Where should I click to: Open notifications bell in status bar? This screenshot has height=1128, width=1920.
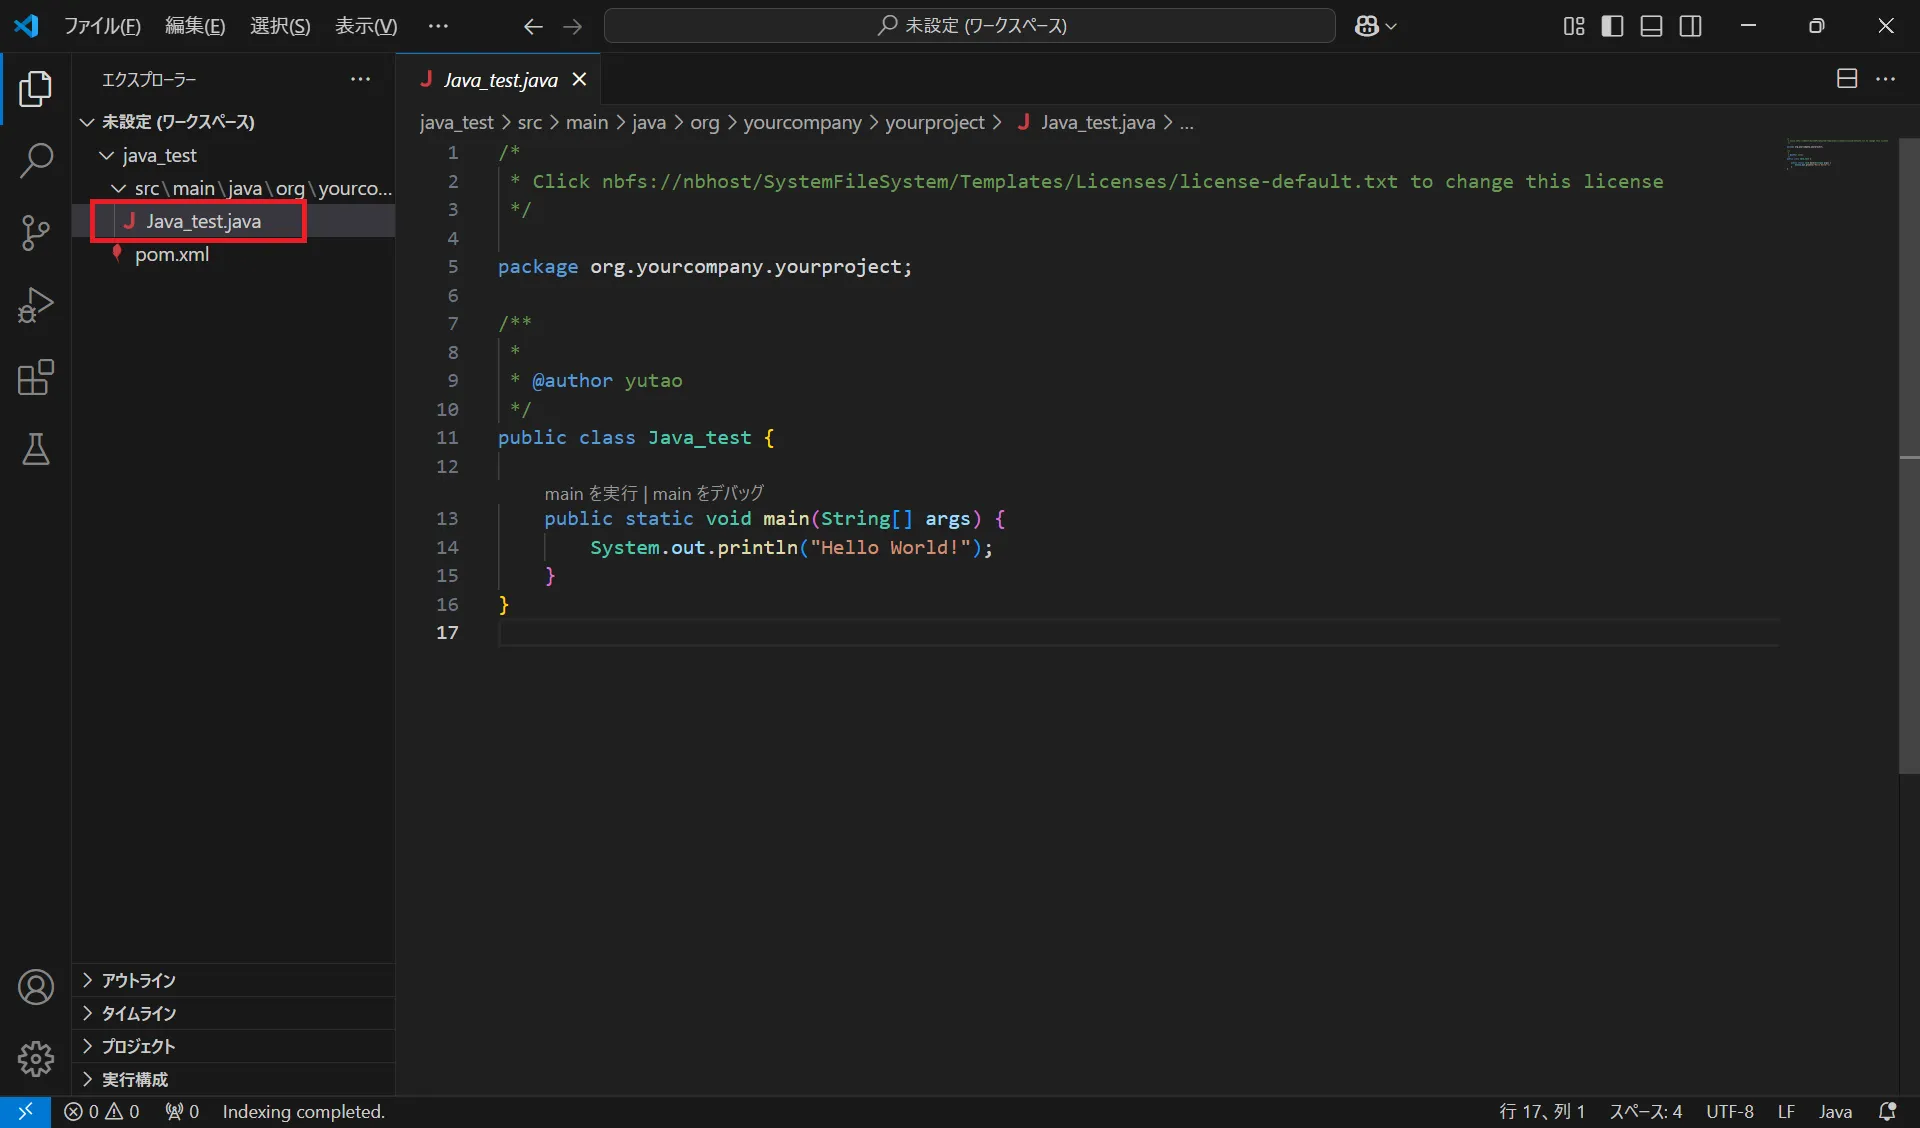(1887, 1111)
